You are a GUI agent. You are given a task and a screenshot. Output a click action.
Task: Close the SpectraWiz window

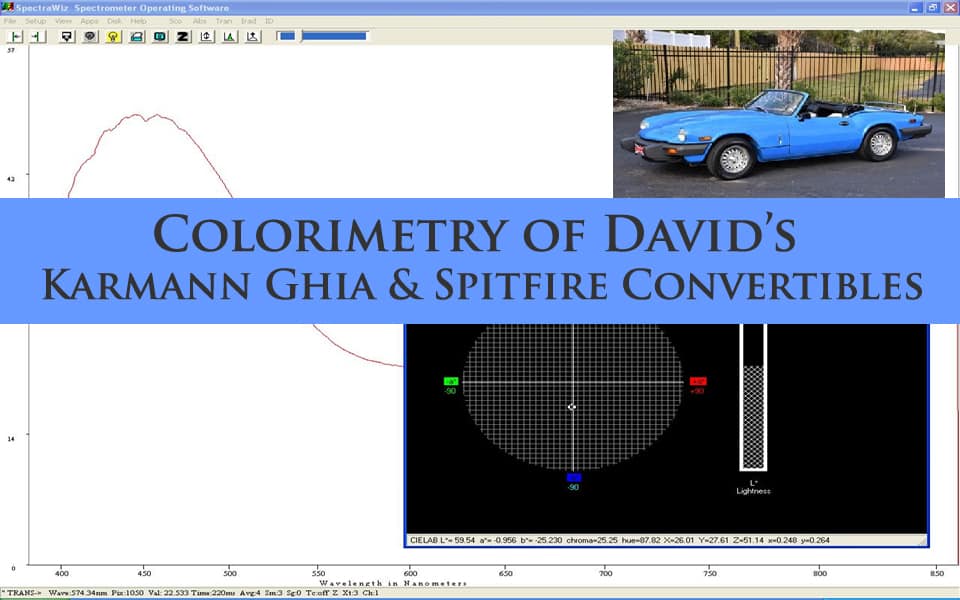point(950,7)
